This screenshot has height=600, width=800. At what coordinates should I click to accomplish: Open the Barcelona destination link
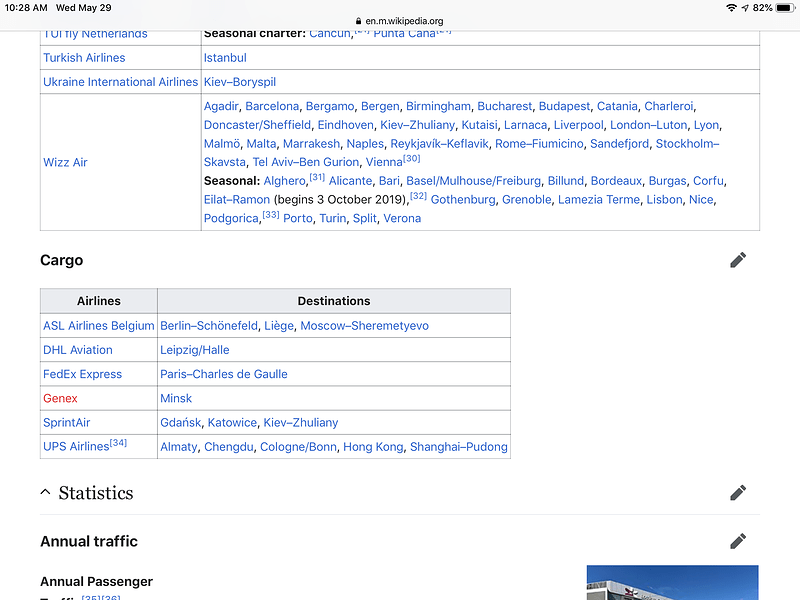click(x=272, y=106)
